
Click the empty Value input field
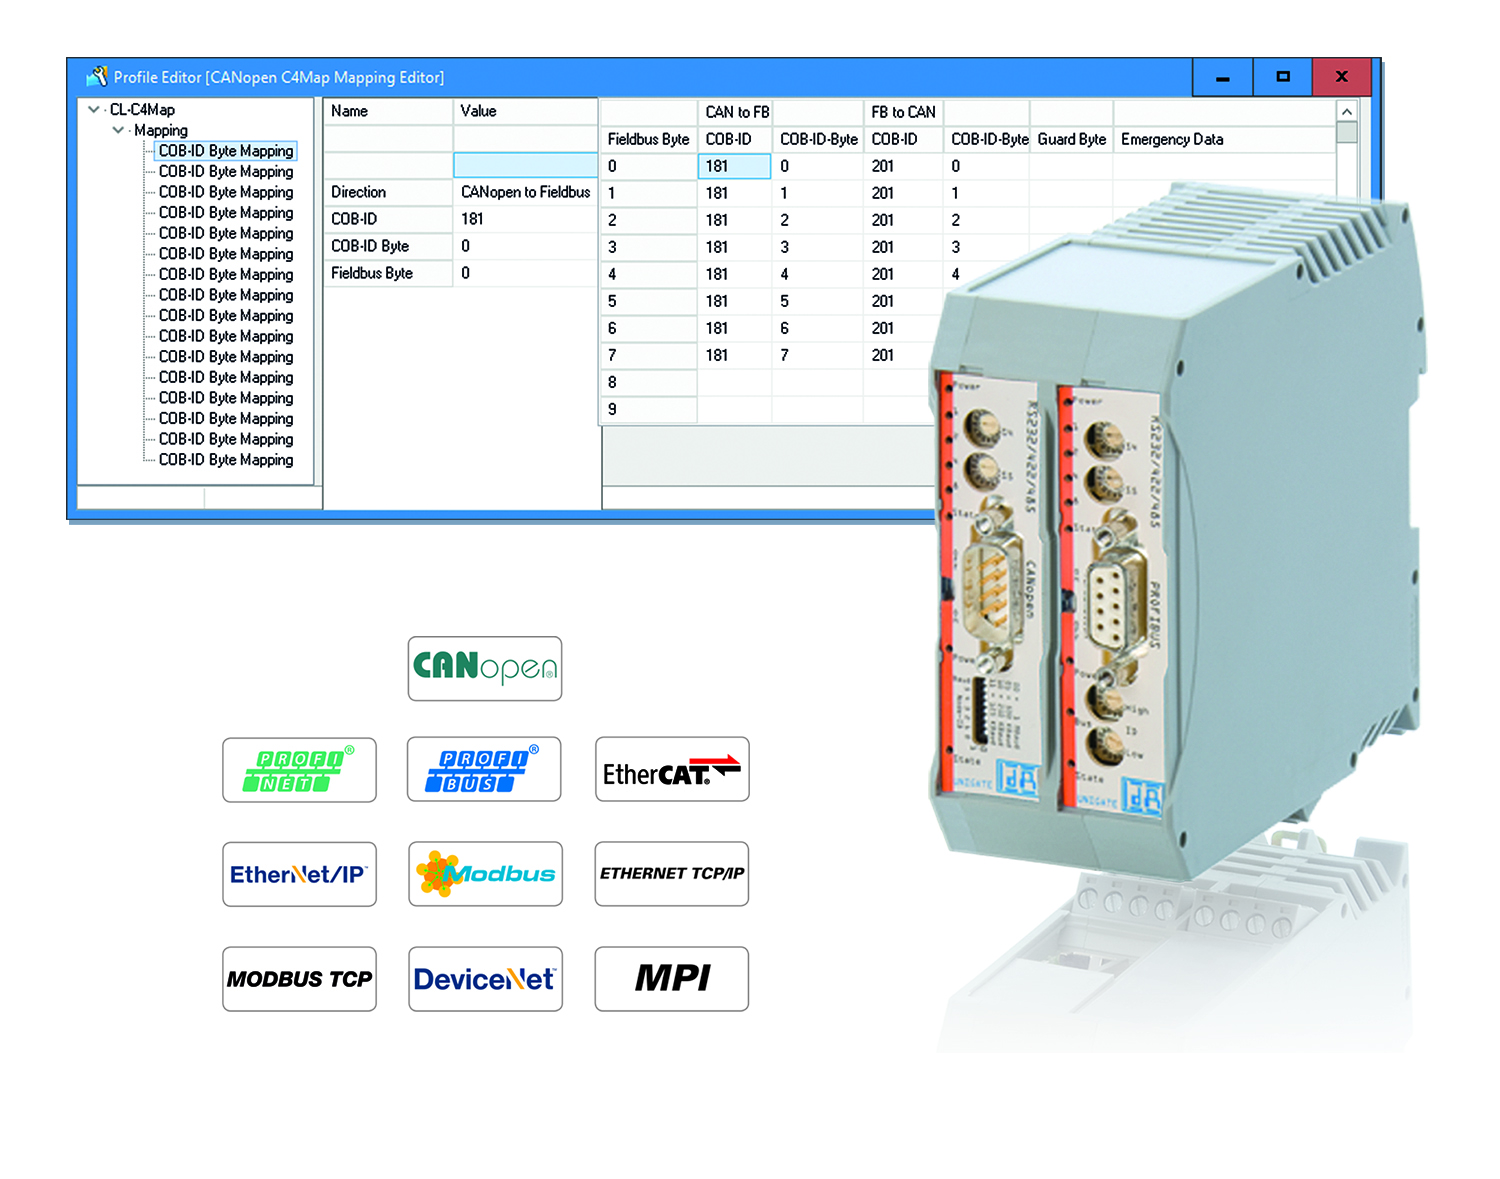click(524, 165)
